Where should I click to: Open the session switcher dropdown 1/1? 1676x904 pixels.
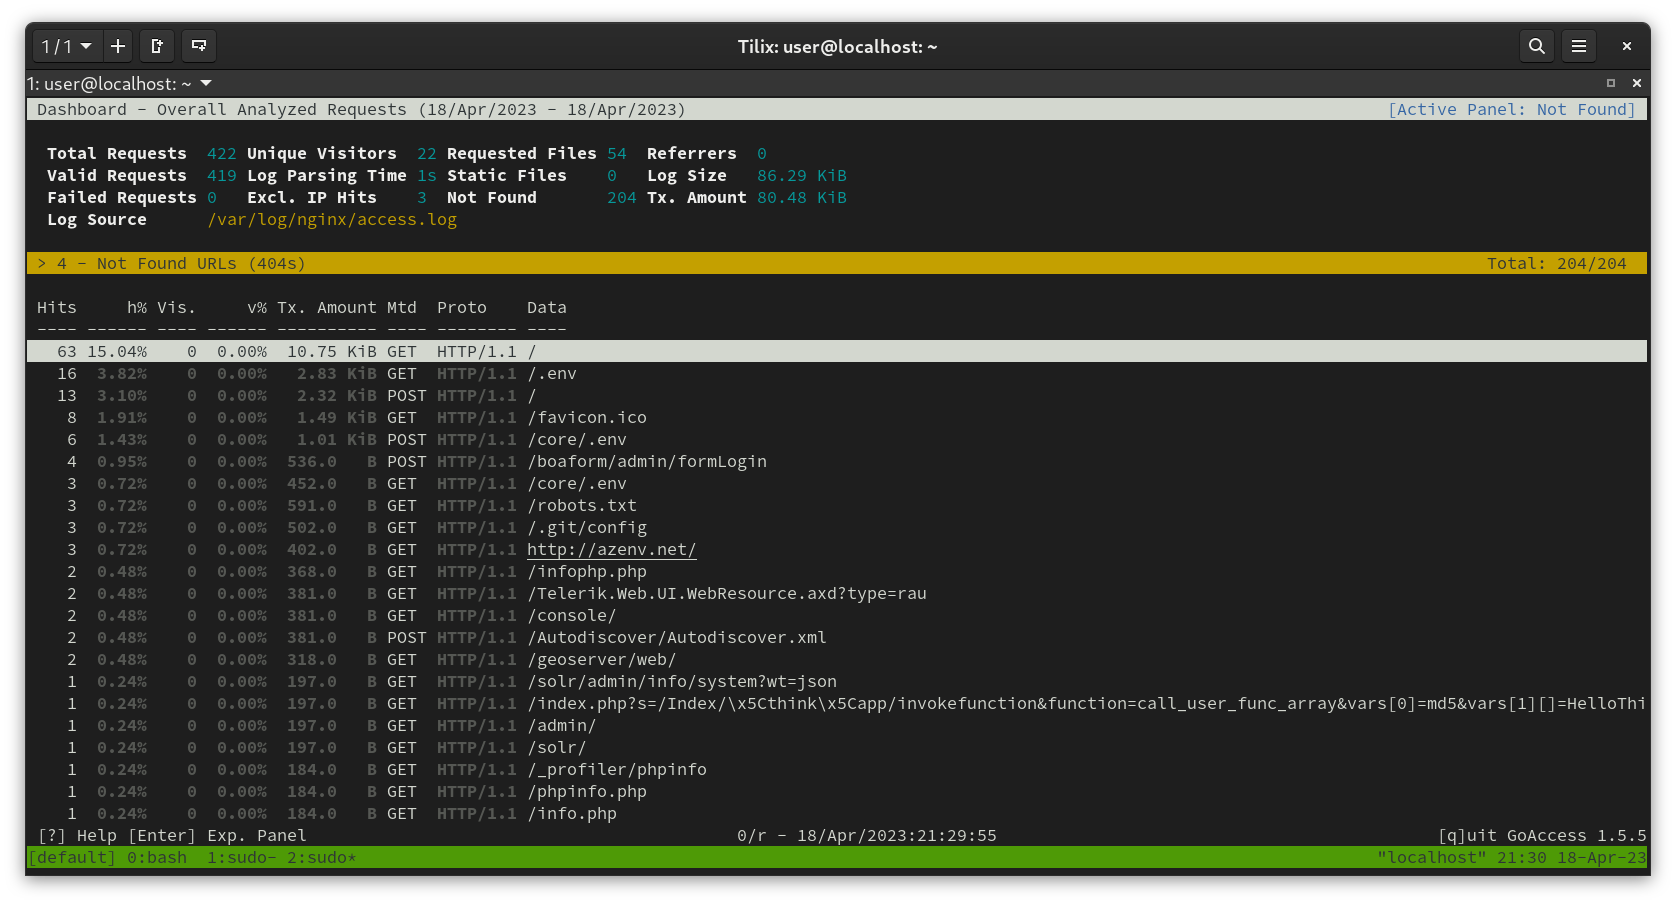pyautogui.click(x=66, y=46)
